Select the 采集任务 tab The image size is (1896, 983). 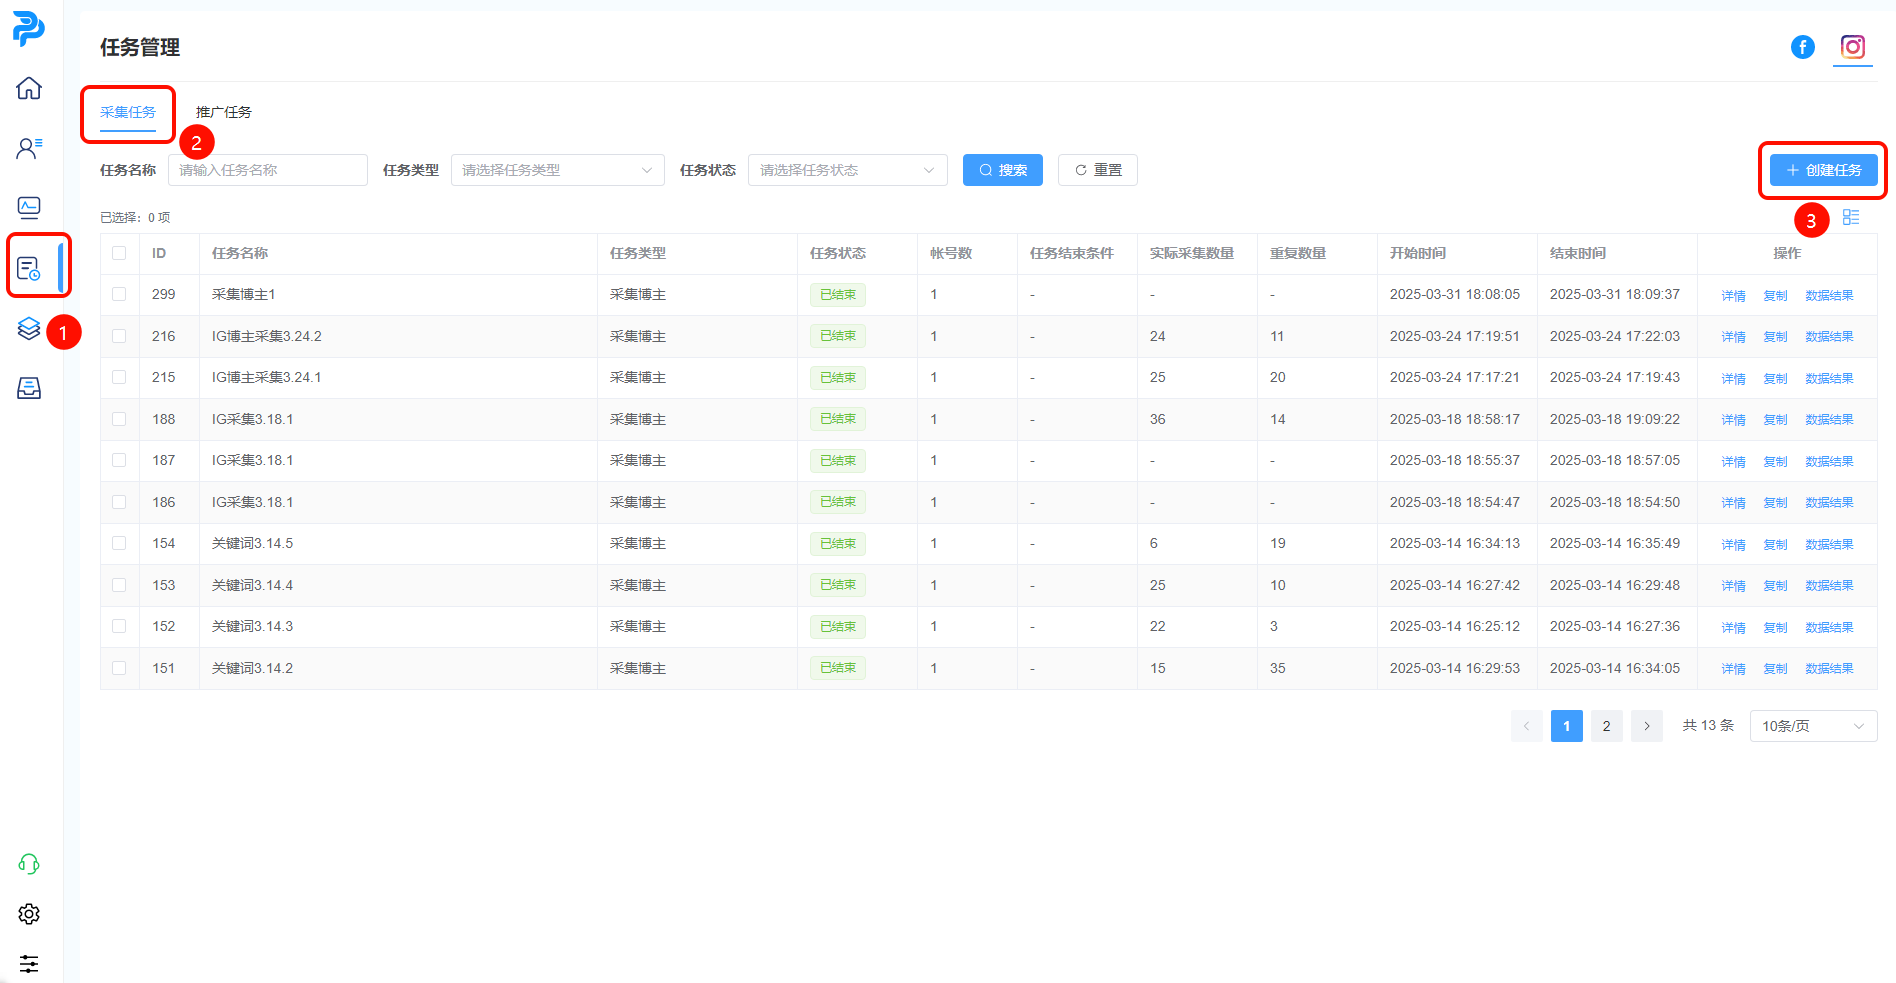point(128,112)
